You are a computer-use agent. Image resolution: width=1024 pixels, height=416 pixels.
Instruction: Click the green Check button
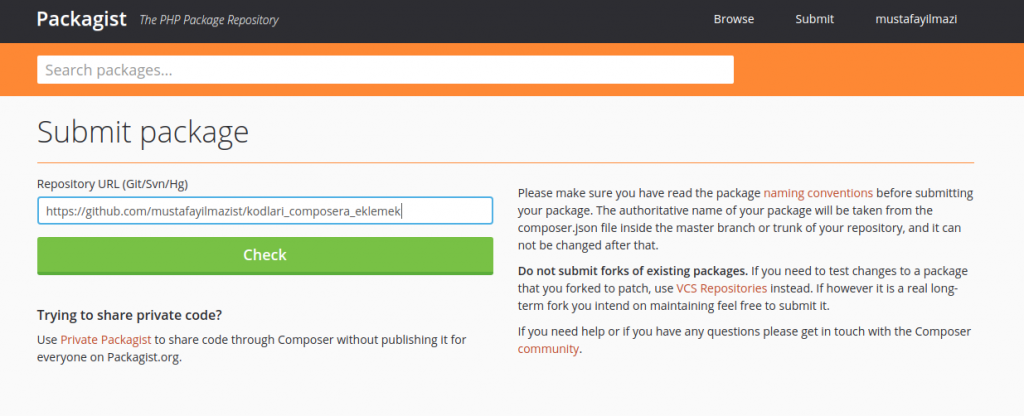[x=265, y=255]
